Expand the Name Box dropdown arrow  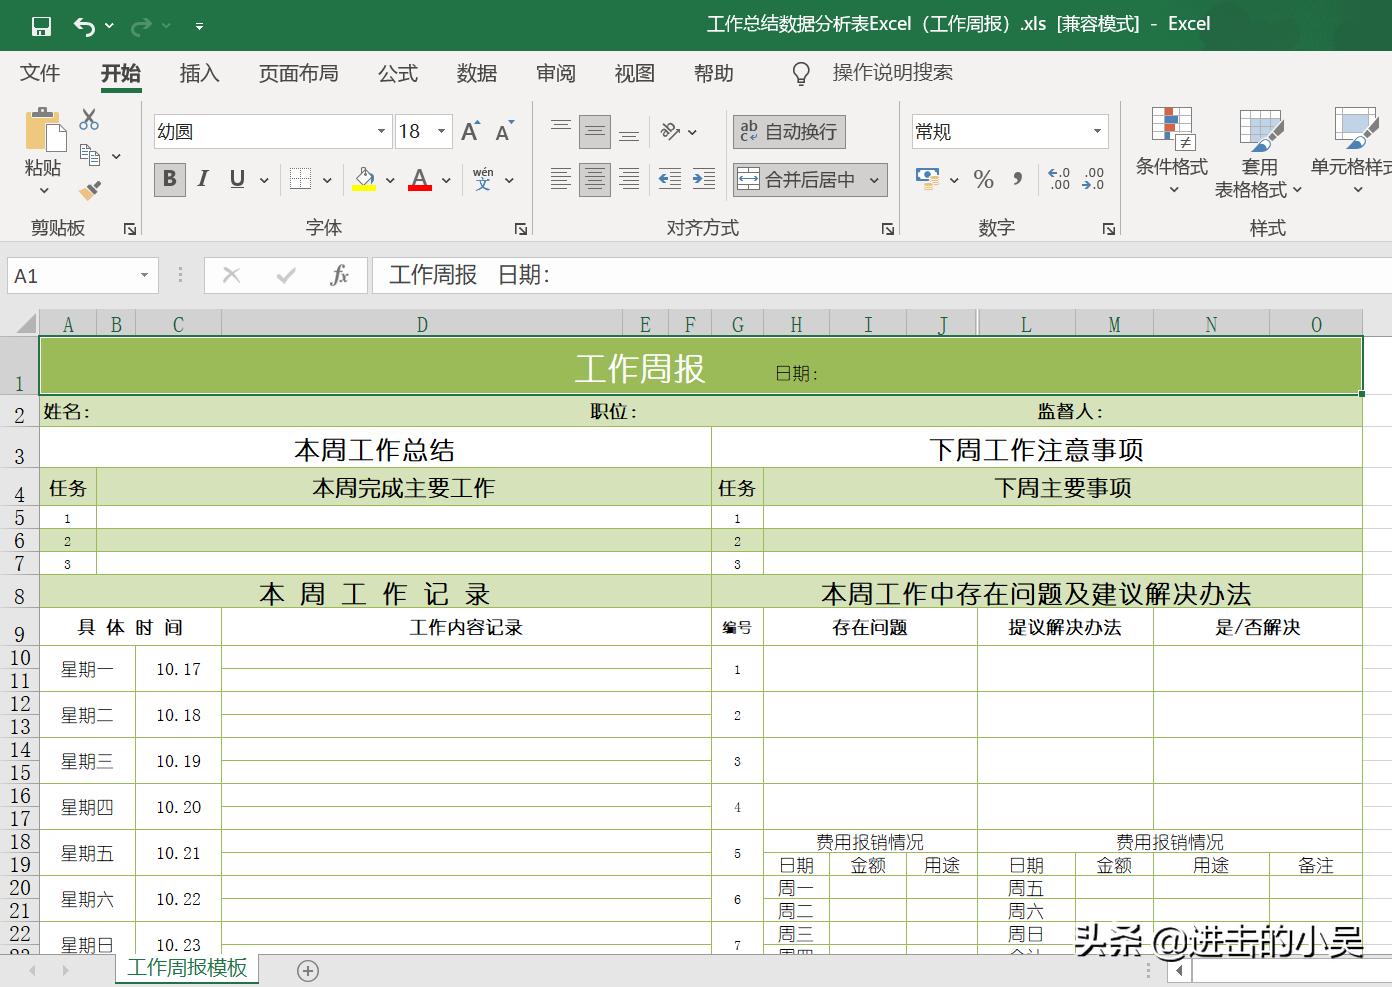[144, 276]
